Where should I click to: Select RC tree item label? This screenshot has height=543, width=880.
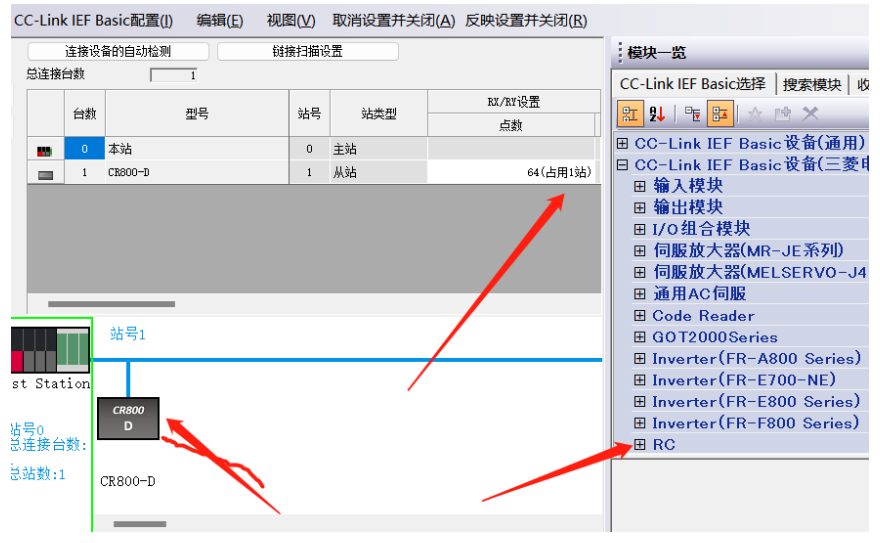click(664, 445)
